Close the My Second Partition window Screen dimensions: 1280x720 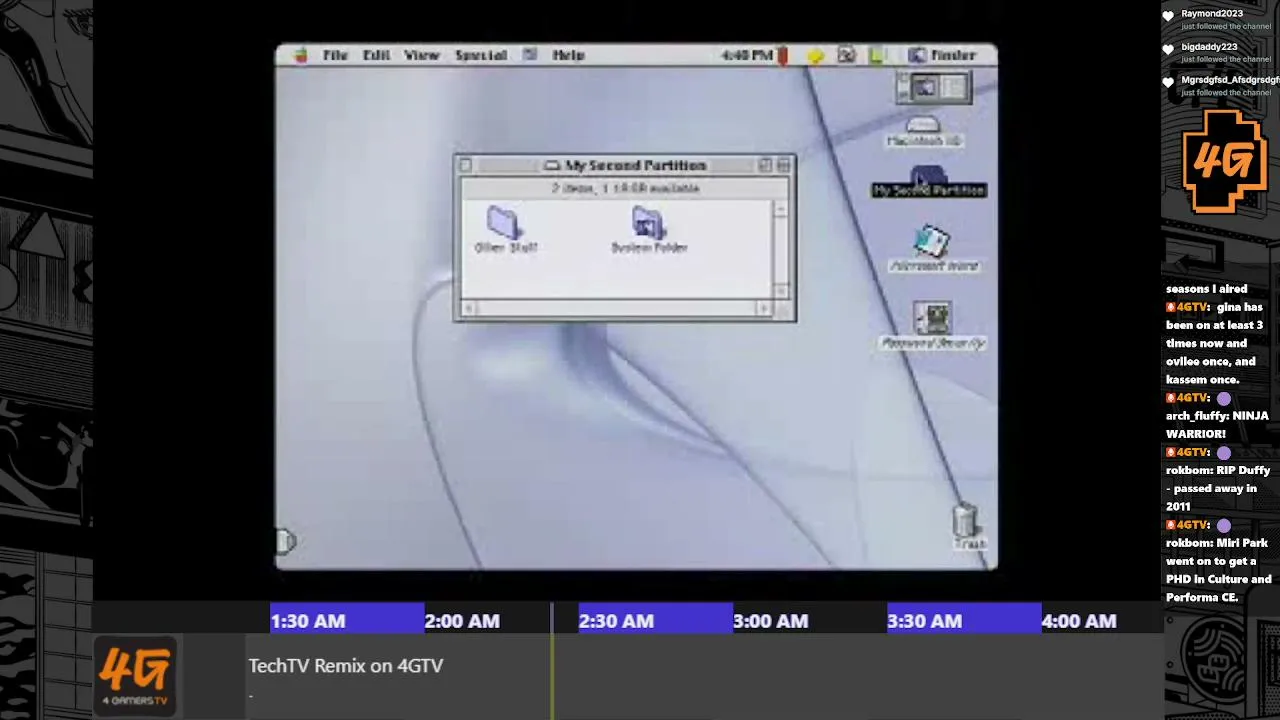[x=466, y=166]
